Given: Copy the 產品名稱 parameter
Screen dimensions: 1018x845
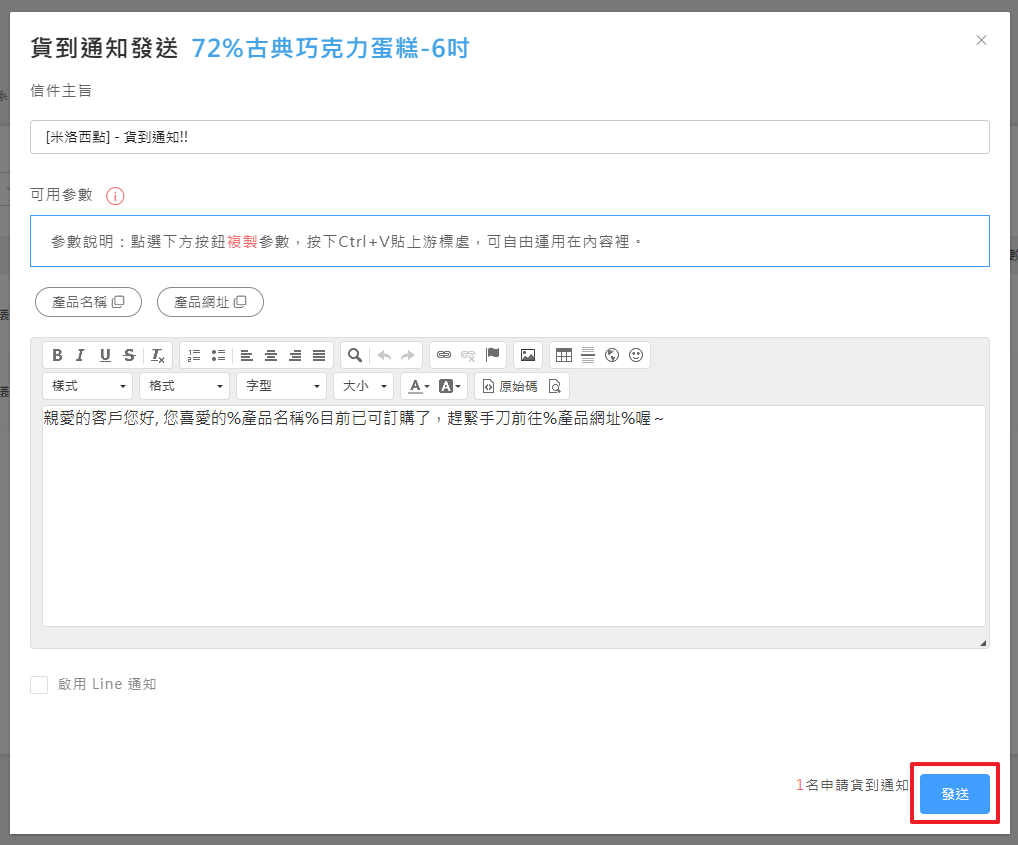Looking at the screenshot, I should click(88, 302).
